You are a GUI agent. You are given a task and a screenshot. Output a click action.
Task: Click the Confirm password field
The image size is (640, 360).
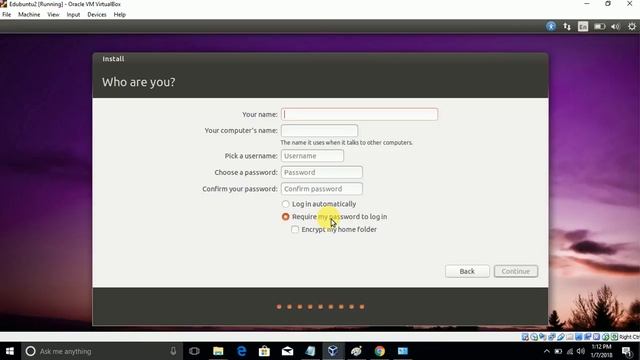pos(322,189)
